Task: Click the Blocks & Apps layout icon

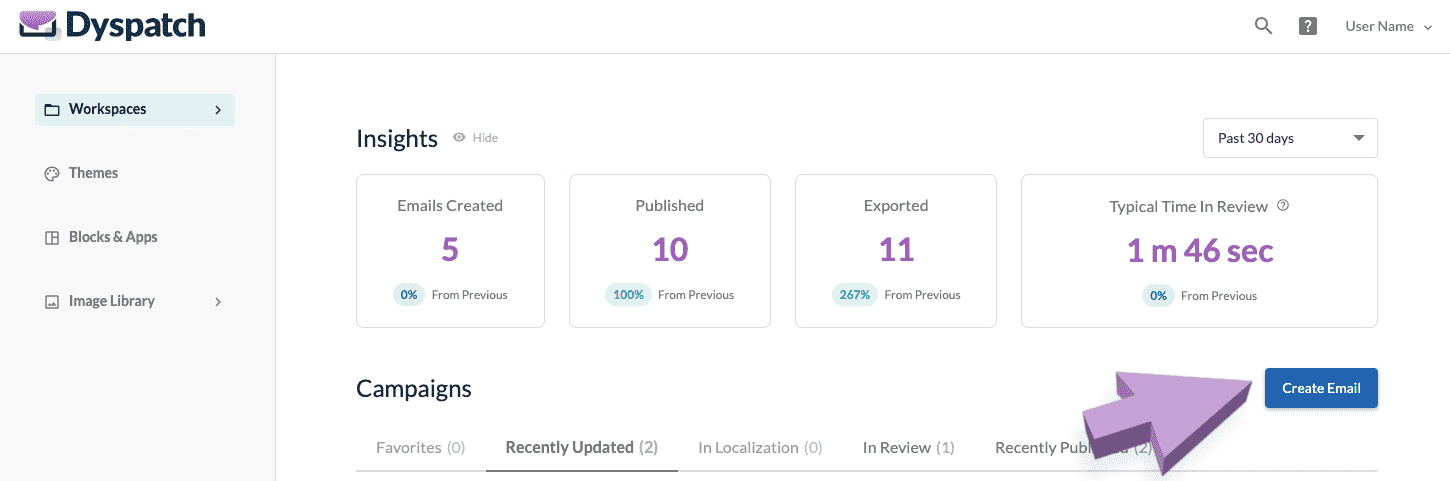Action: coord(52,238)
